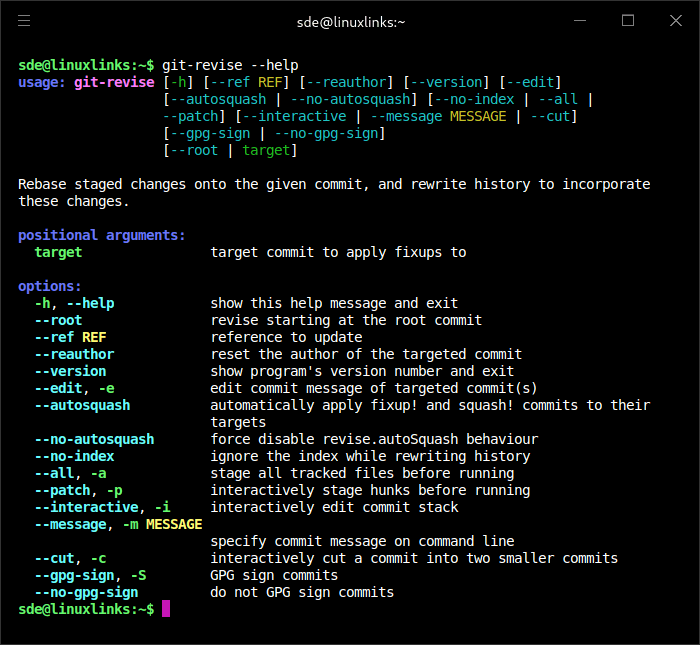Click the magenta cursor at bottom prompt
This screenshot has width=700, height=645.
pos(166,609)
